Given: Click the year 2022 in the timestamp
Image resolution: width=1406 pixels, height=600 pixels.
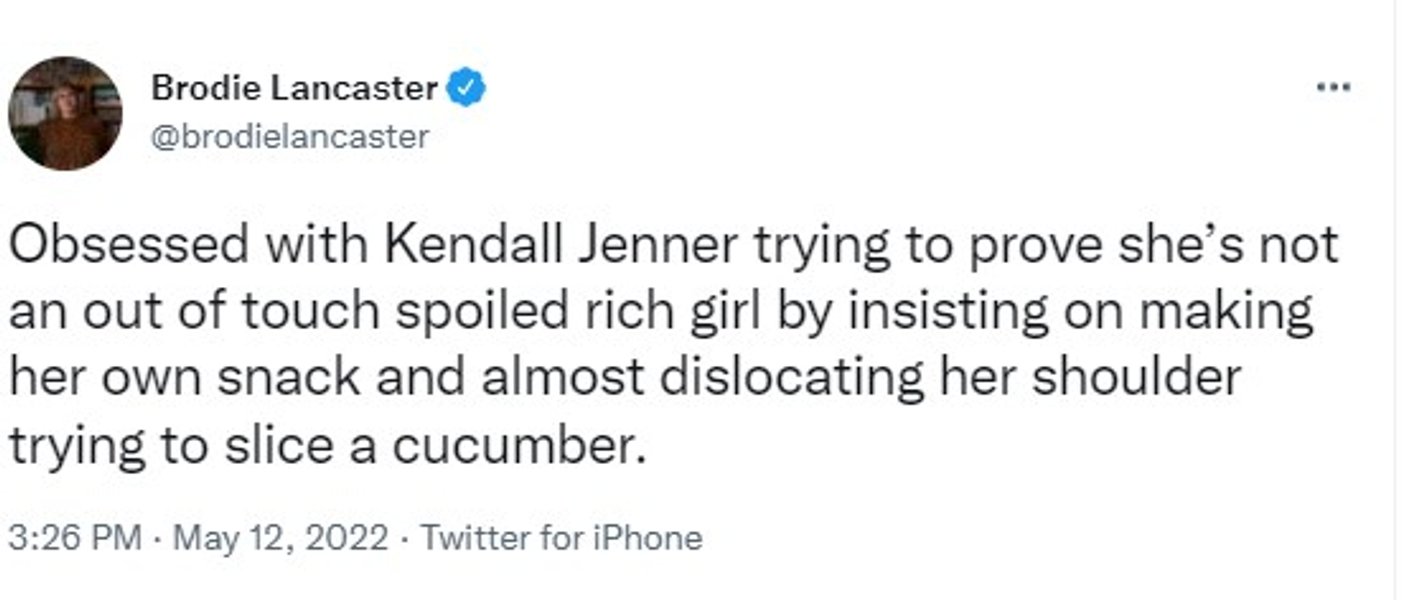Looking at the screenshot, I should (342, 538).
